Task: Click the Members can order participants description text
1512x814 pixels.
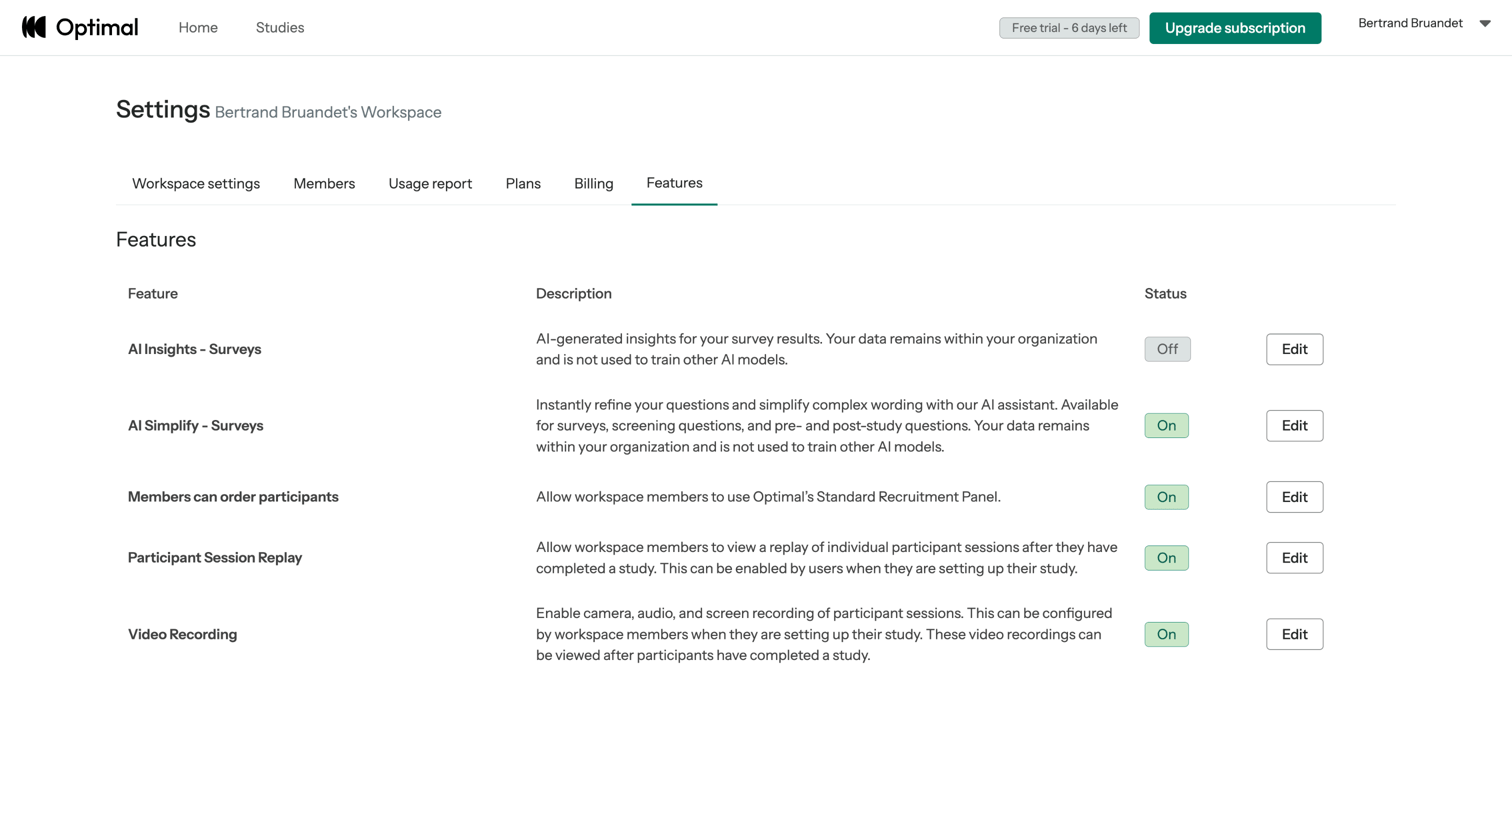Action: coord(768,497)
